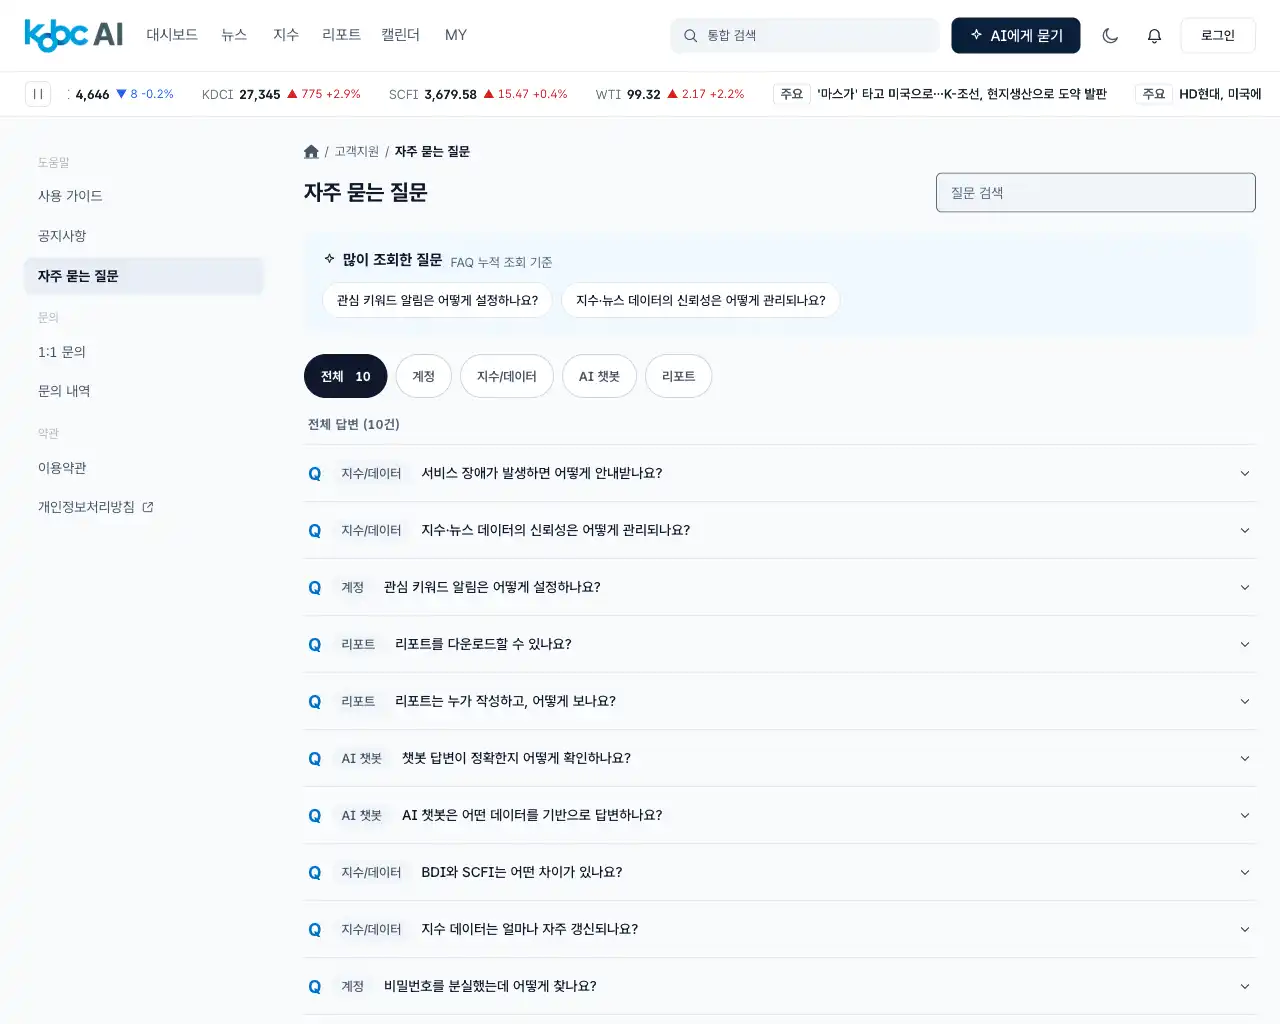Image resolution: width=1280 pixels, height=1024 pixels.
Task: Expand 리포트를 다운로드할 수 있나요?
Action: (x=780, y=644)
